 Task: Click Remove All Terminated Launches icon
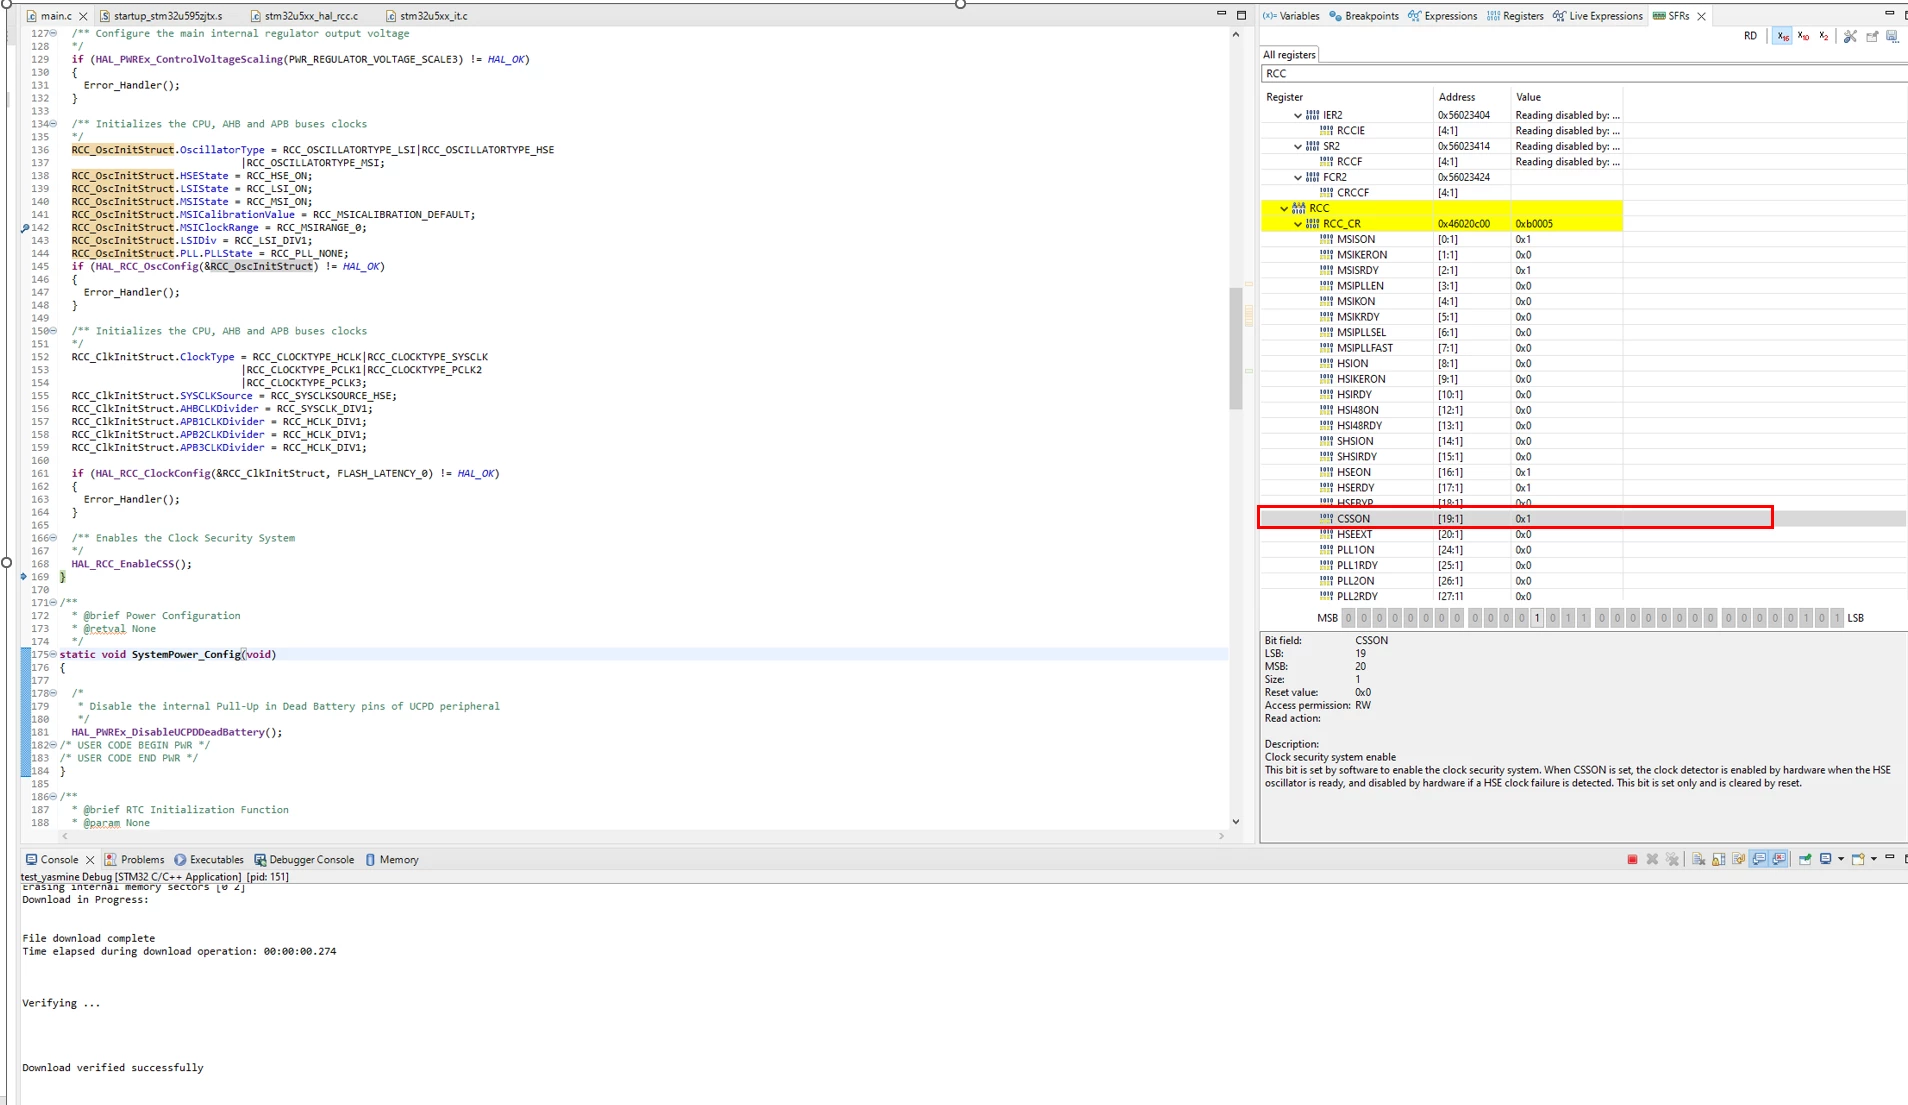click(1672, 860)
